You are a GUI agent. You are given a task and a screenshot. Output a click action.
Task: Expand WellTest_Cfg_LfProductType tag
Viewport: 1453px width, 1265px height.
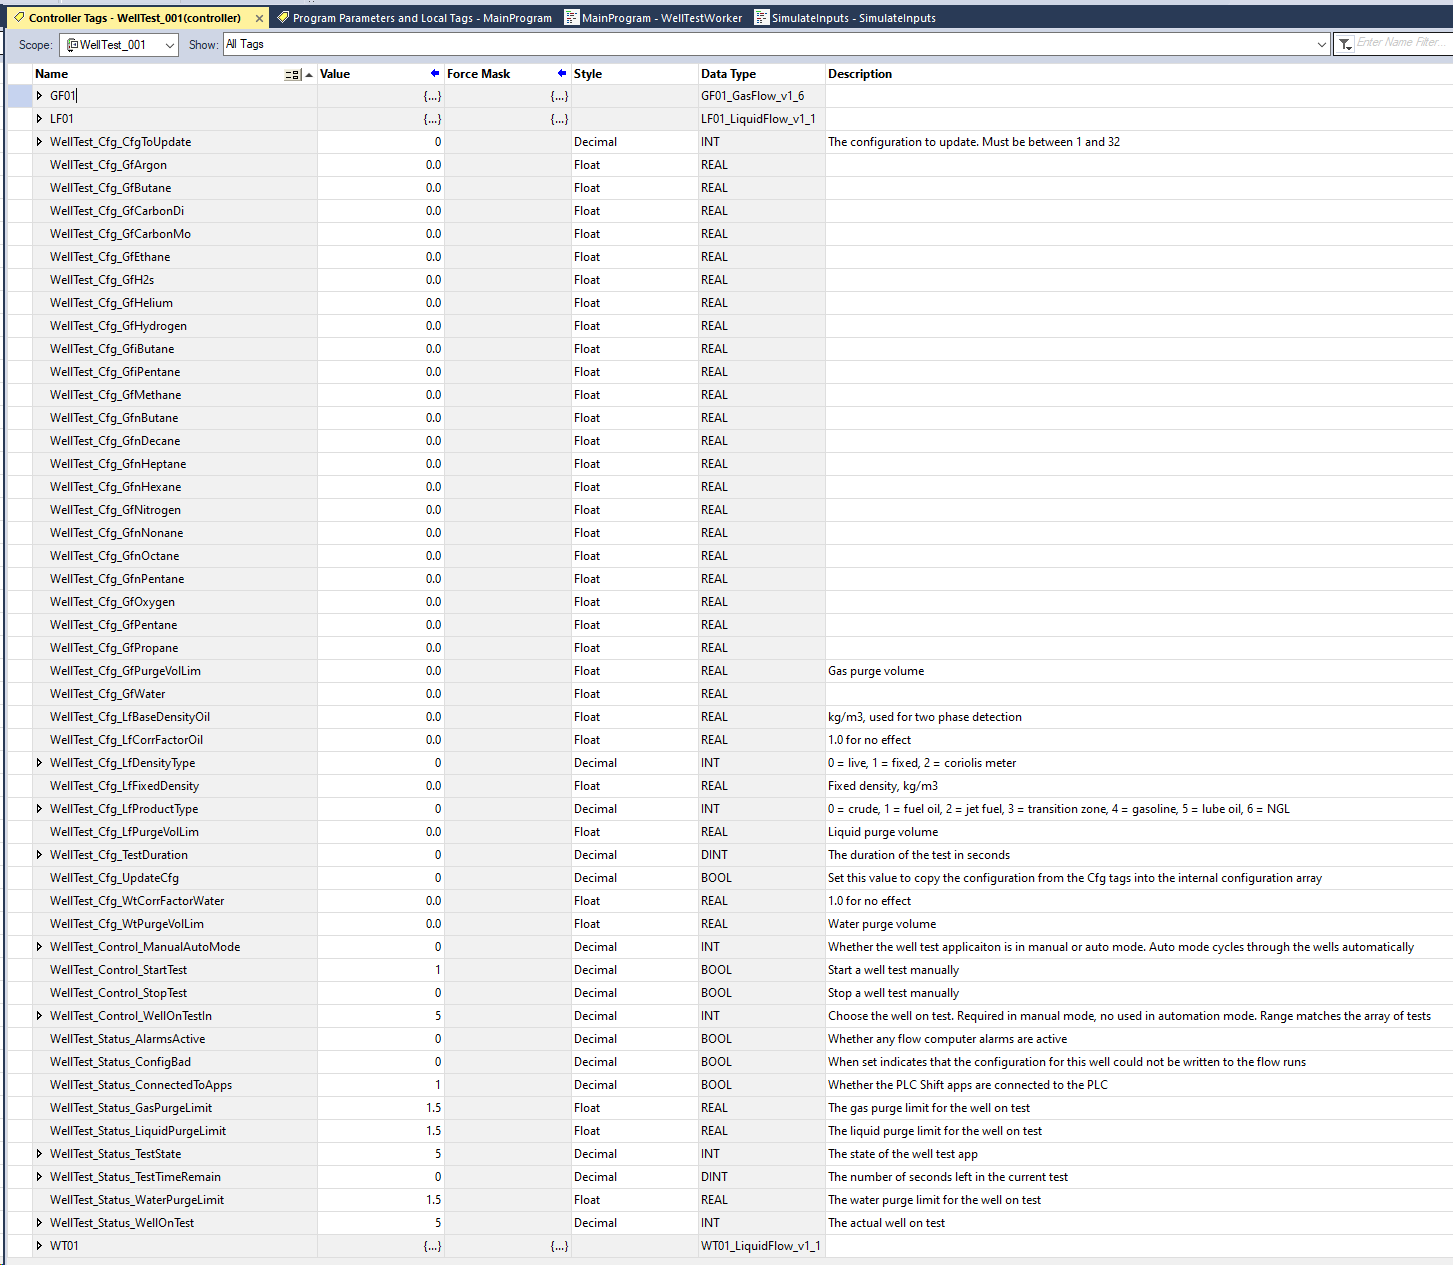pos(39,809)
